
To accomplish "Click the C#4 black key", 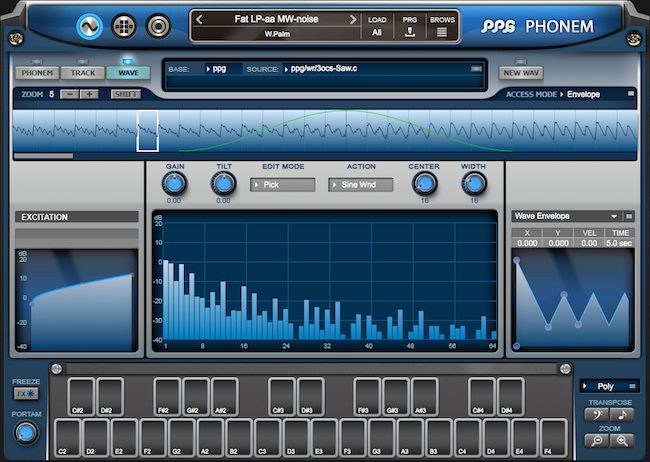I will [482, 396].
